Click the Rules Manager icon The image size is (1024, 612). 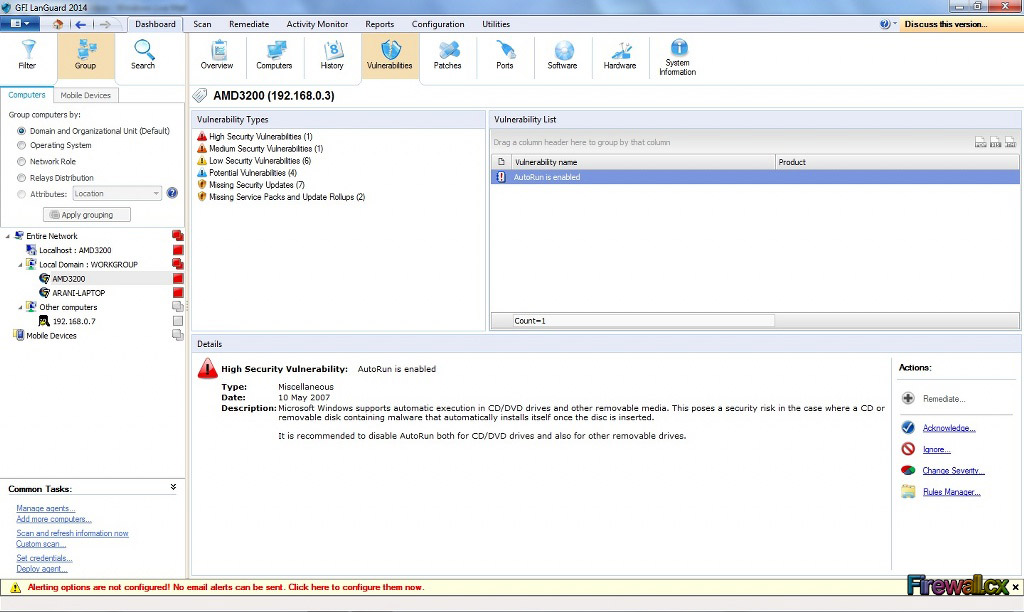[x=908, y=492]
